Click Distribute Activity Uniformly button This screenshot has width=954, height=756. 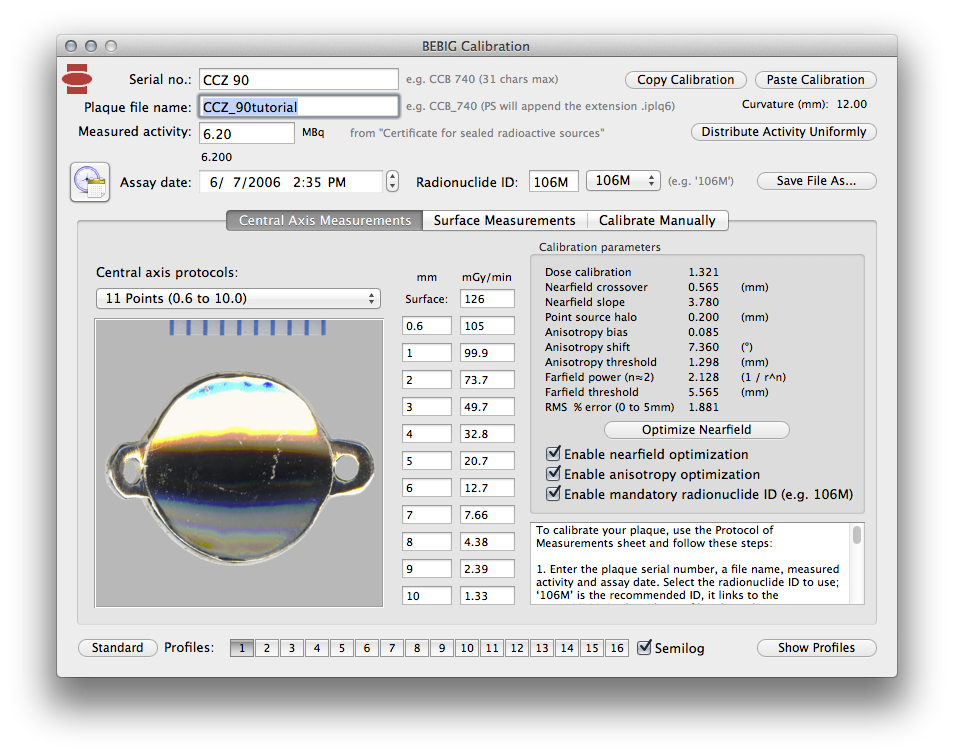click(x=784, y=132)
